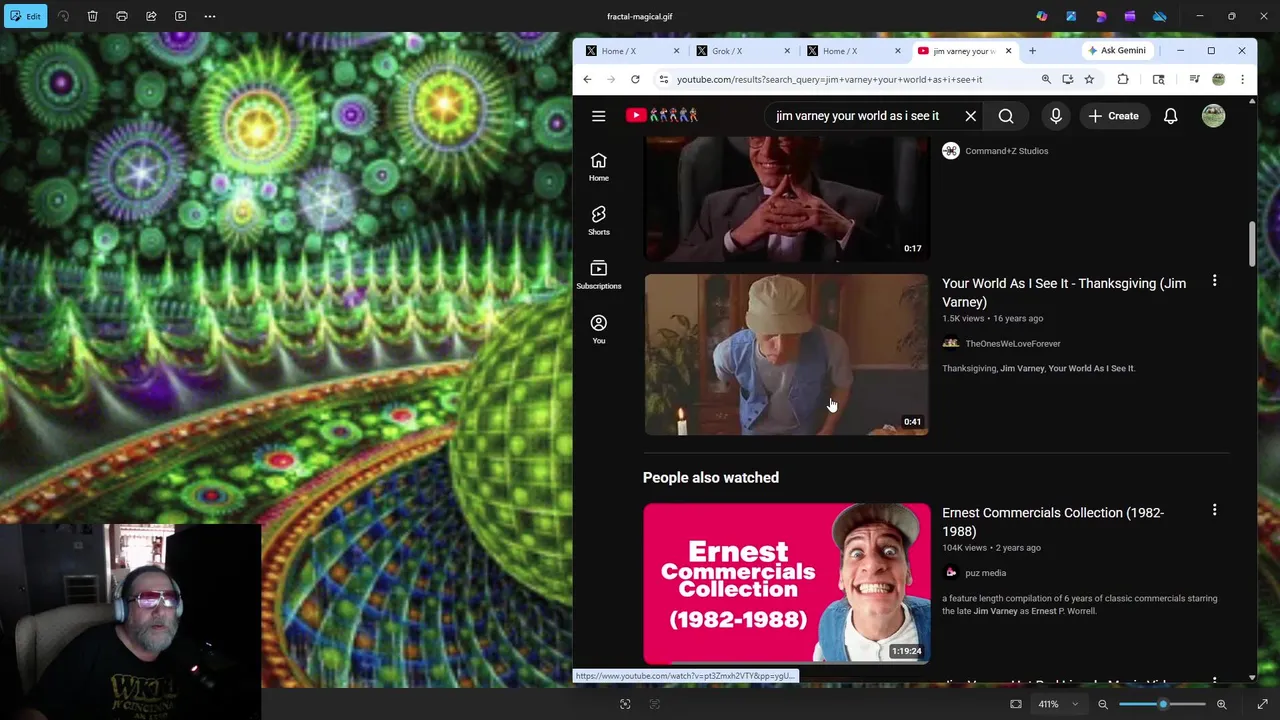Open the media controls icon in Chrome
Image resolution: width=1280 pixels, height=720 pixels.
point(1194,79)
